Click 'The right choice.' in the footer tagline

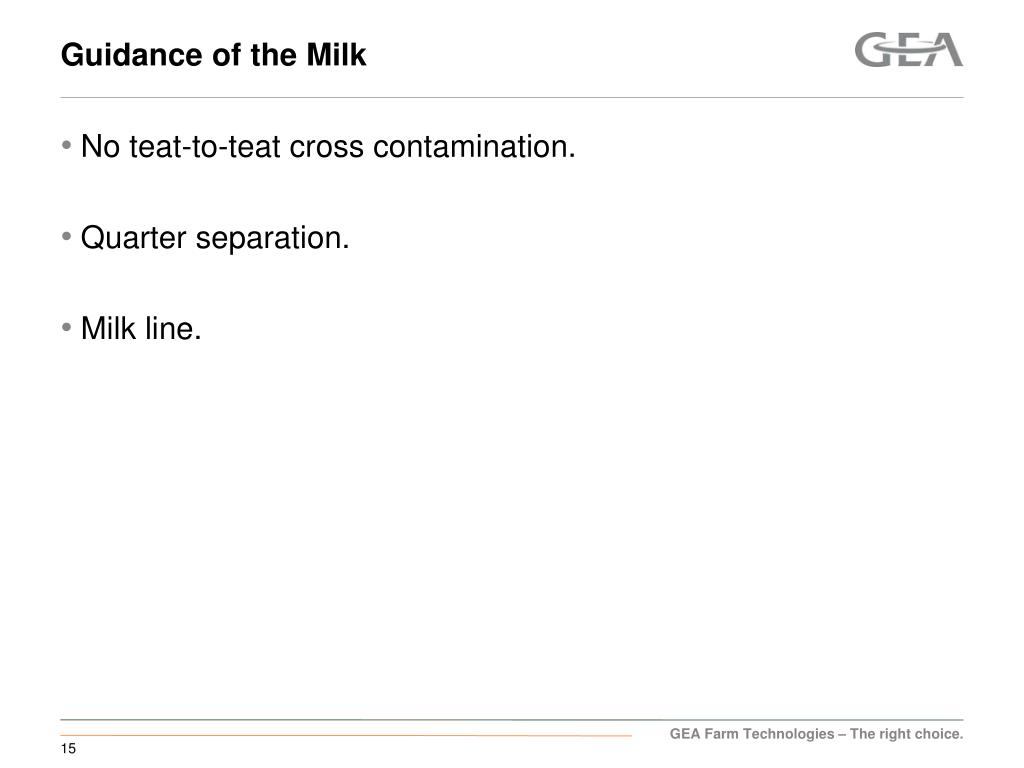[x=906, y=734]
